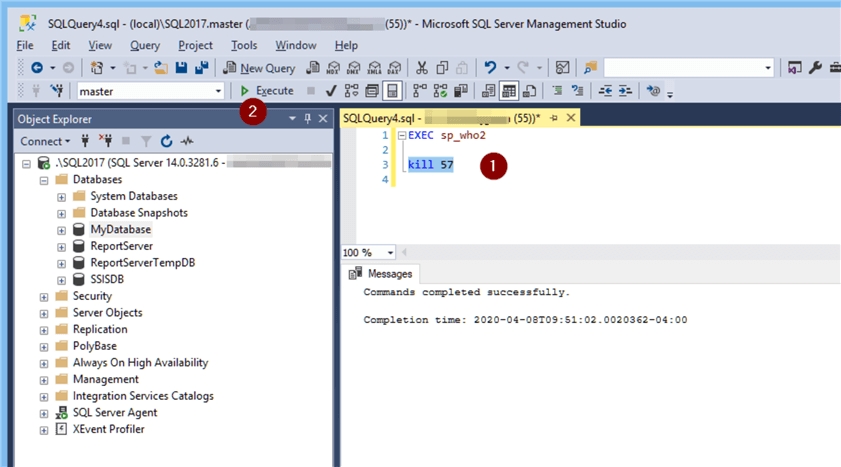Click the Parse checkmark icon
Viewport: 841px width, 467px height.
[x=331, y=91]
